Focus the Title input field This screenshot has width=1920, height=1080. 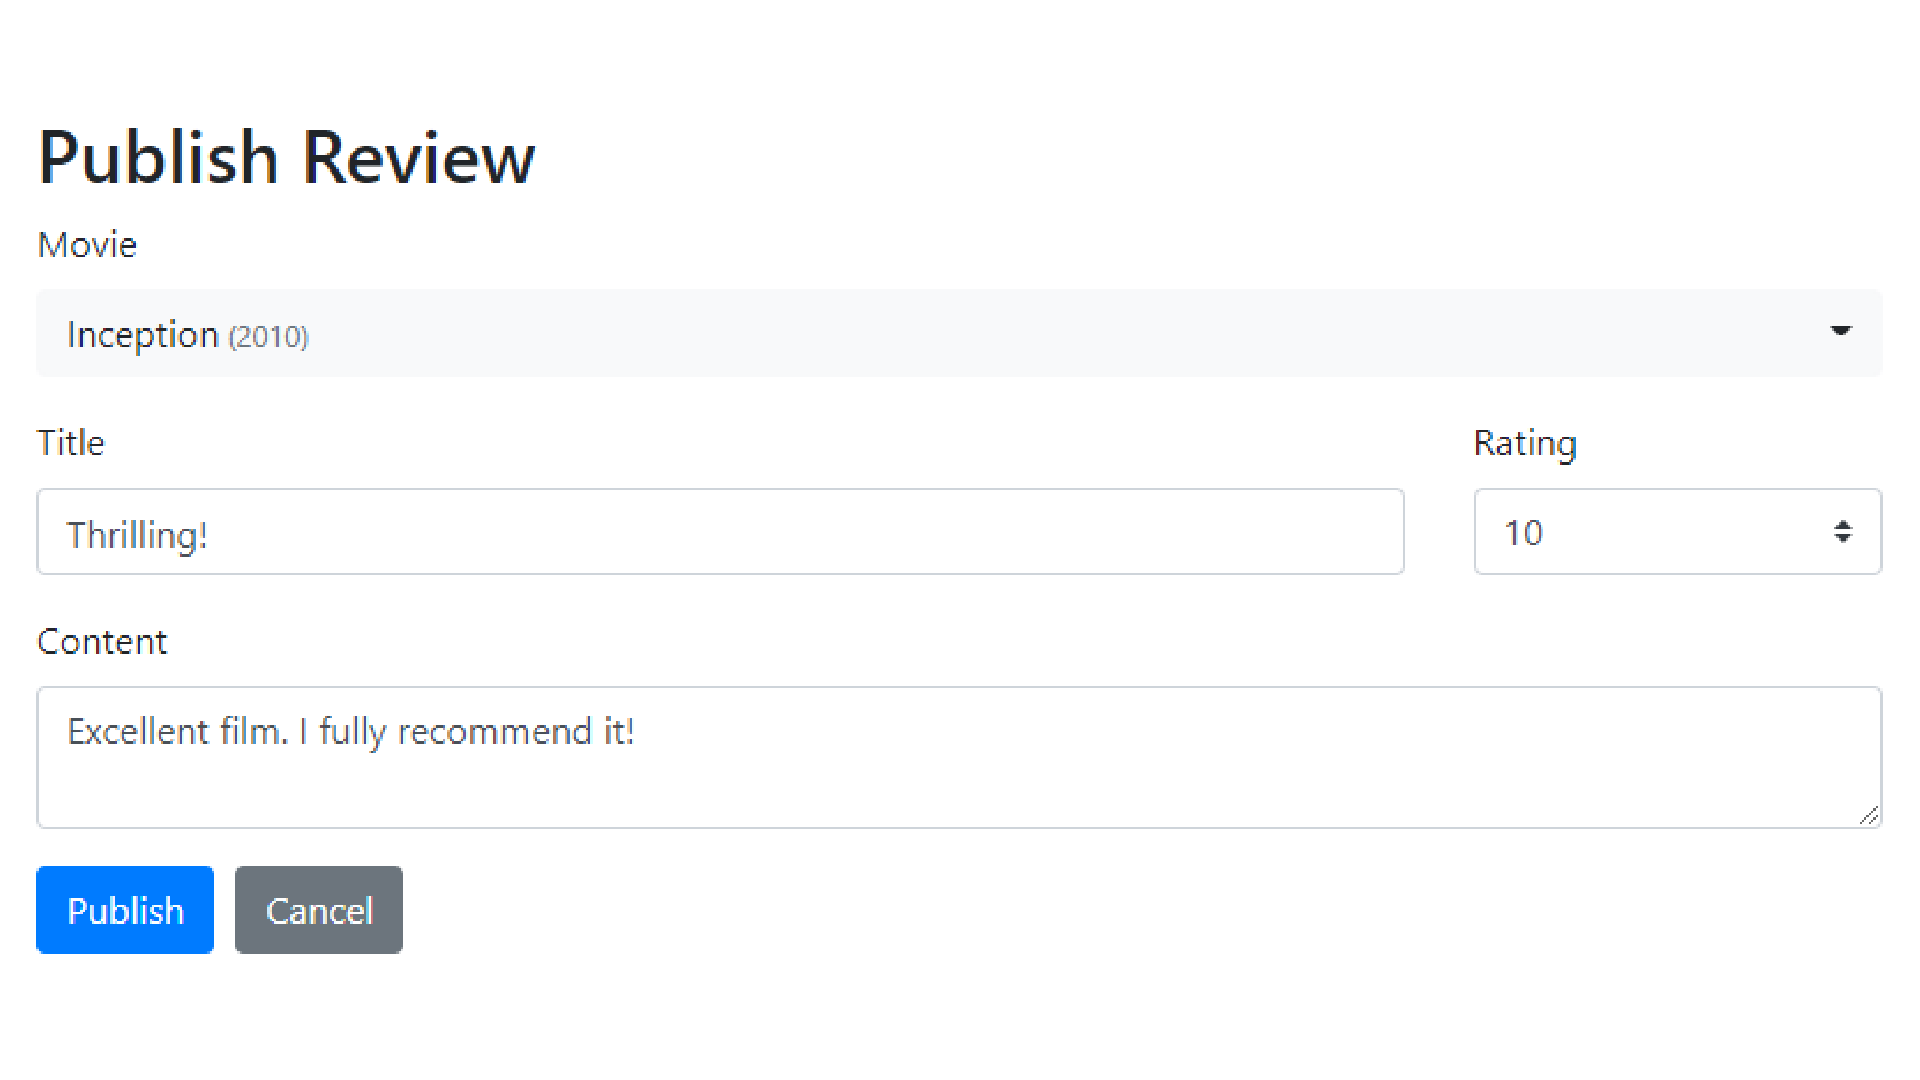point(720,532)
